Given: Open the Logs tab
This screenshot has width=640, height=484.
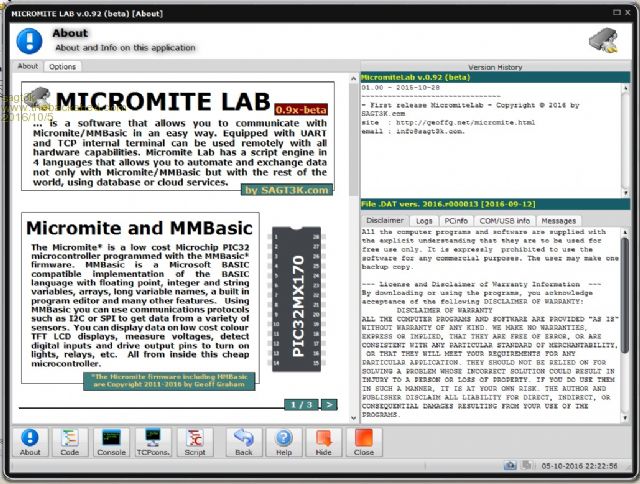Looking at the screenshot, I should tap(424, 220).
